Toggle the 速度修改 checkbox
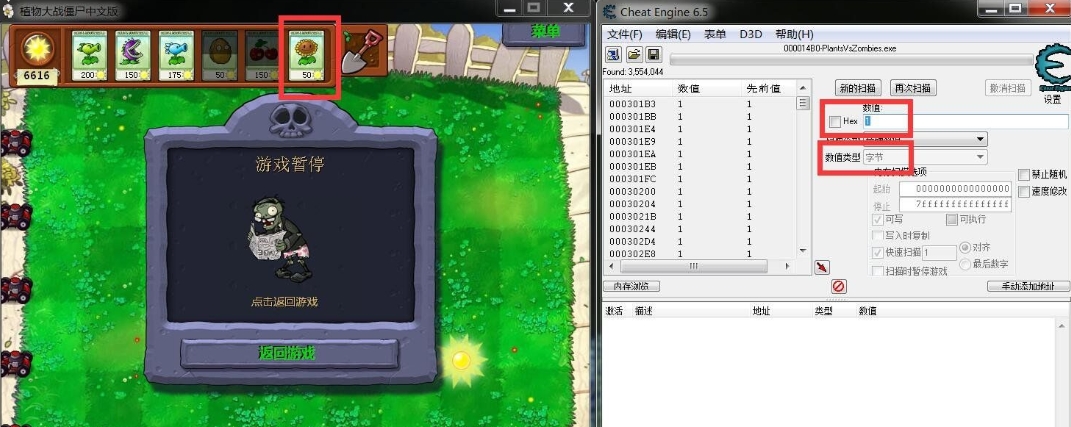Screen dimensions: 1071x427 (x=1024, y=192)
